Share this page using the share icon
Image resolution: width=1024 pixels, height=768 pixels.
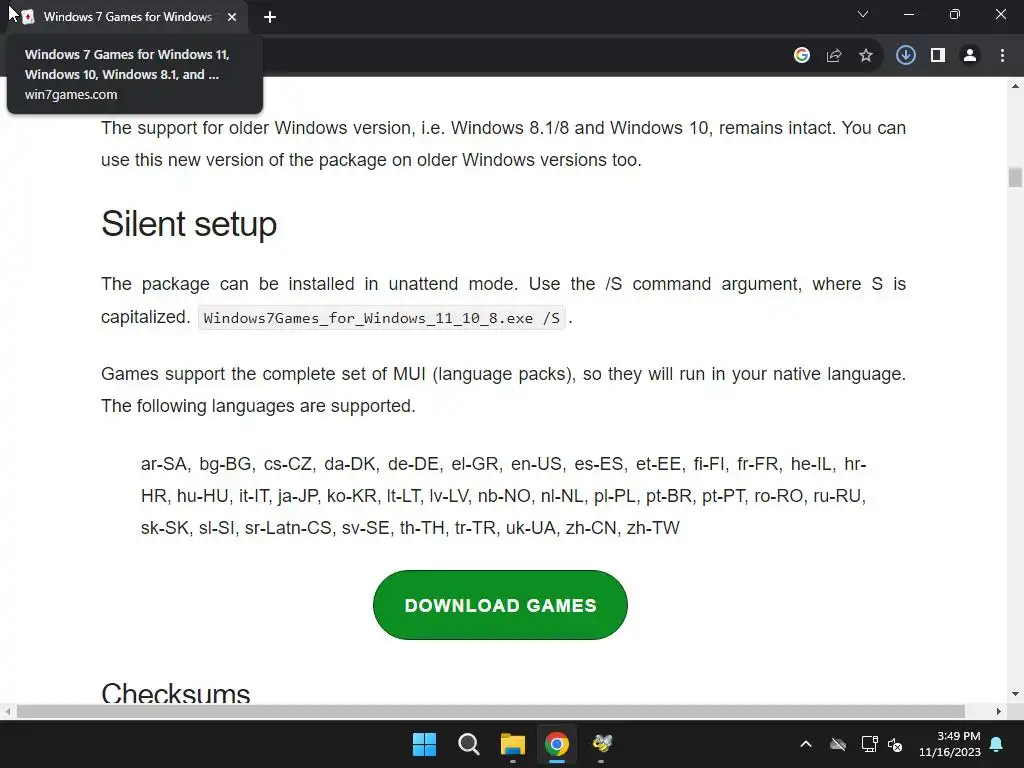[834, 56]
